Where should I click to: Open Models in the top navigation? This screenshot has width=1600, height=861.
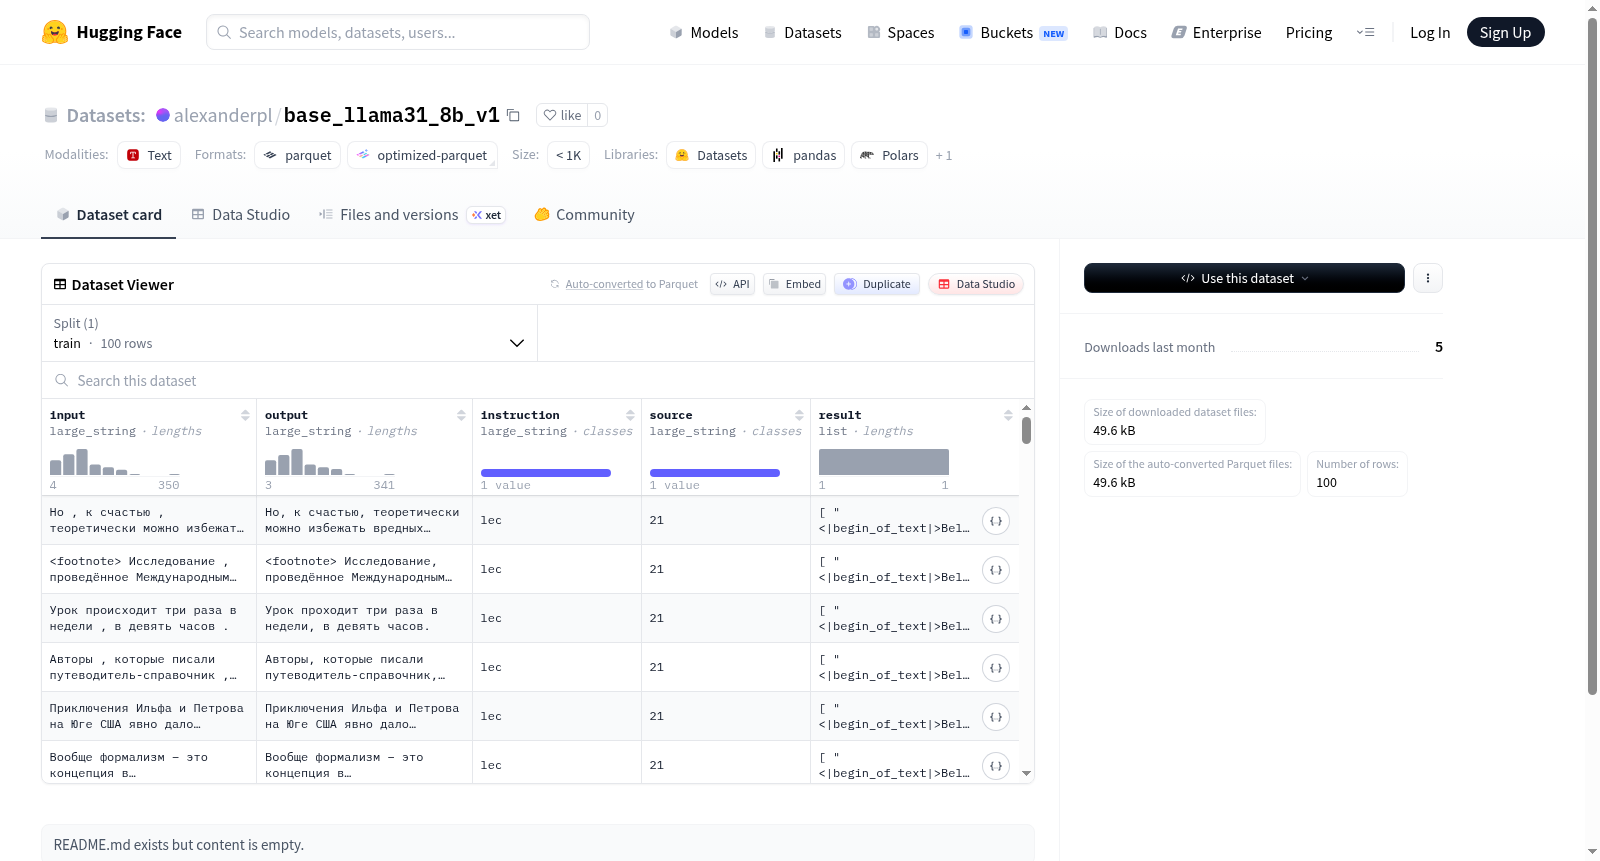coord(704,33)
